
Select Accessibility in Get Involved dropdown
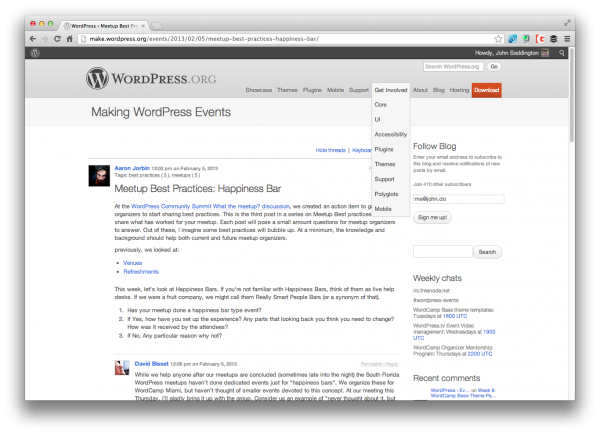coord(391,134)
